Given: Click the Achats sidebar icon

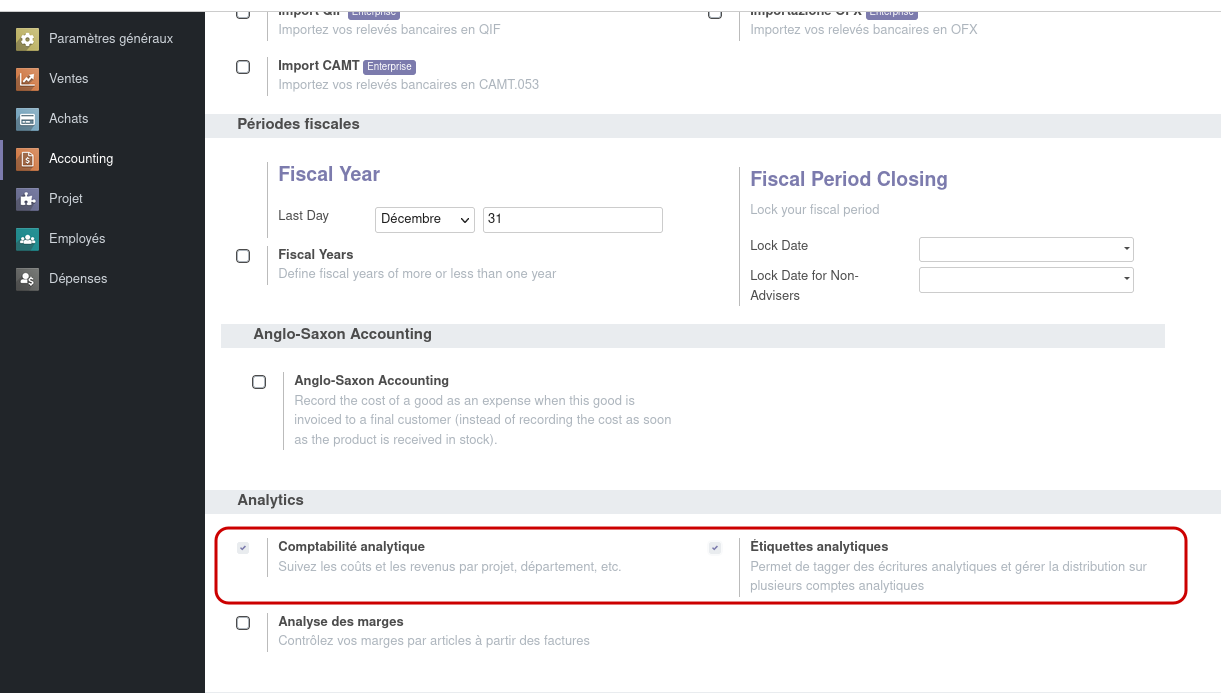Looking at the screenshot, I should (25, 118).
